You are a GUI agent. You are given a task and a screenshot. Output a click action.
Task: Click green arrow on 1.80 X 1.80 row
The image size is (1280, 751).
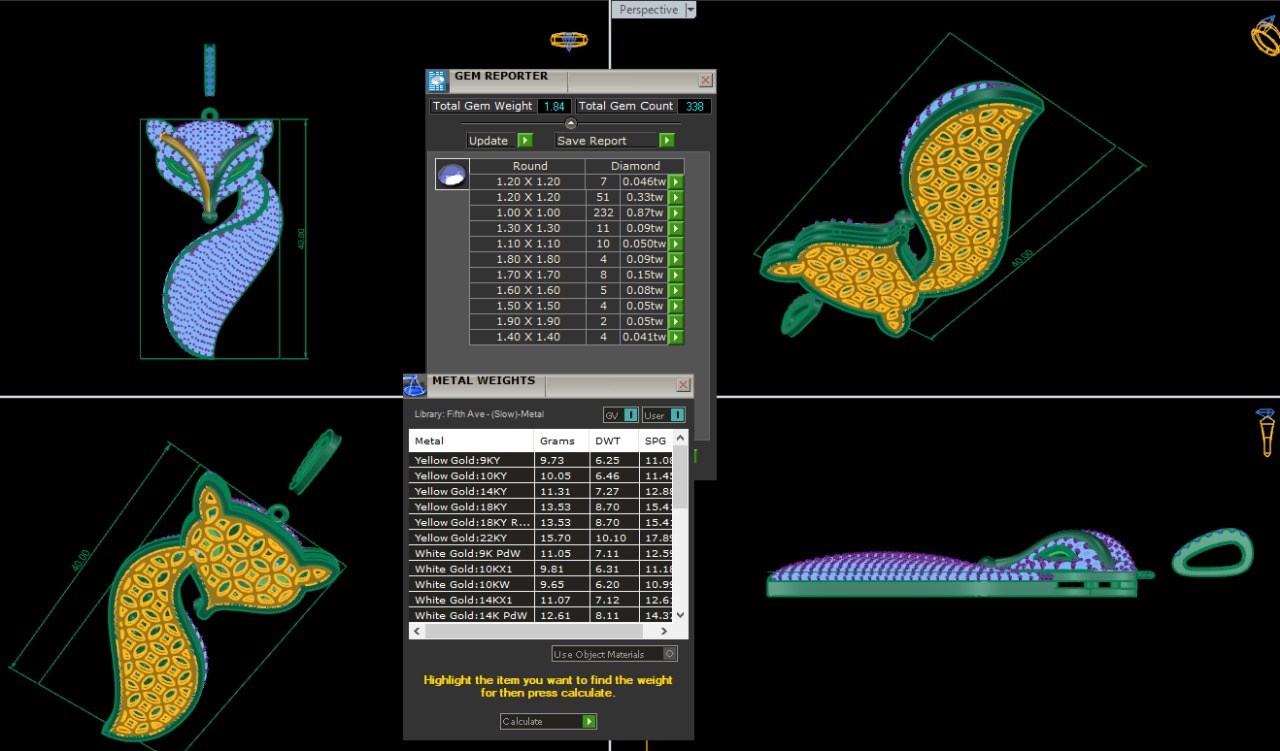(x=676, y=260)
